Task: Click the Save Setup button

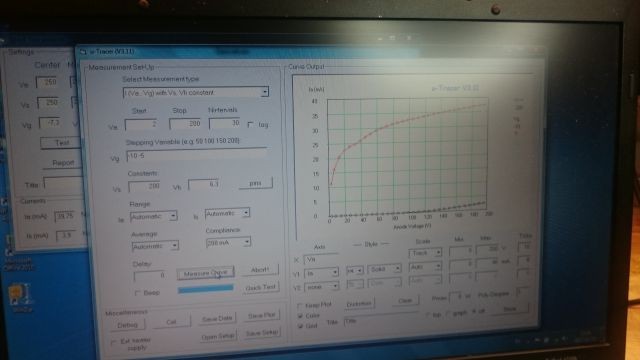Action: [262, 333]
